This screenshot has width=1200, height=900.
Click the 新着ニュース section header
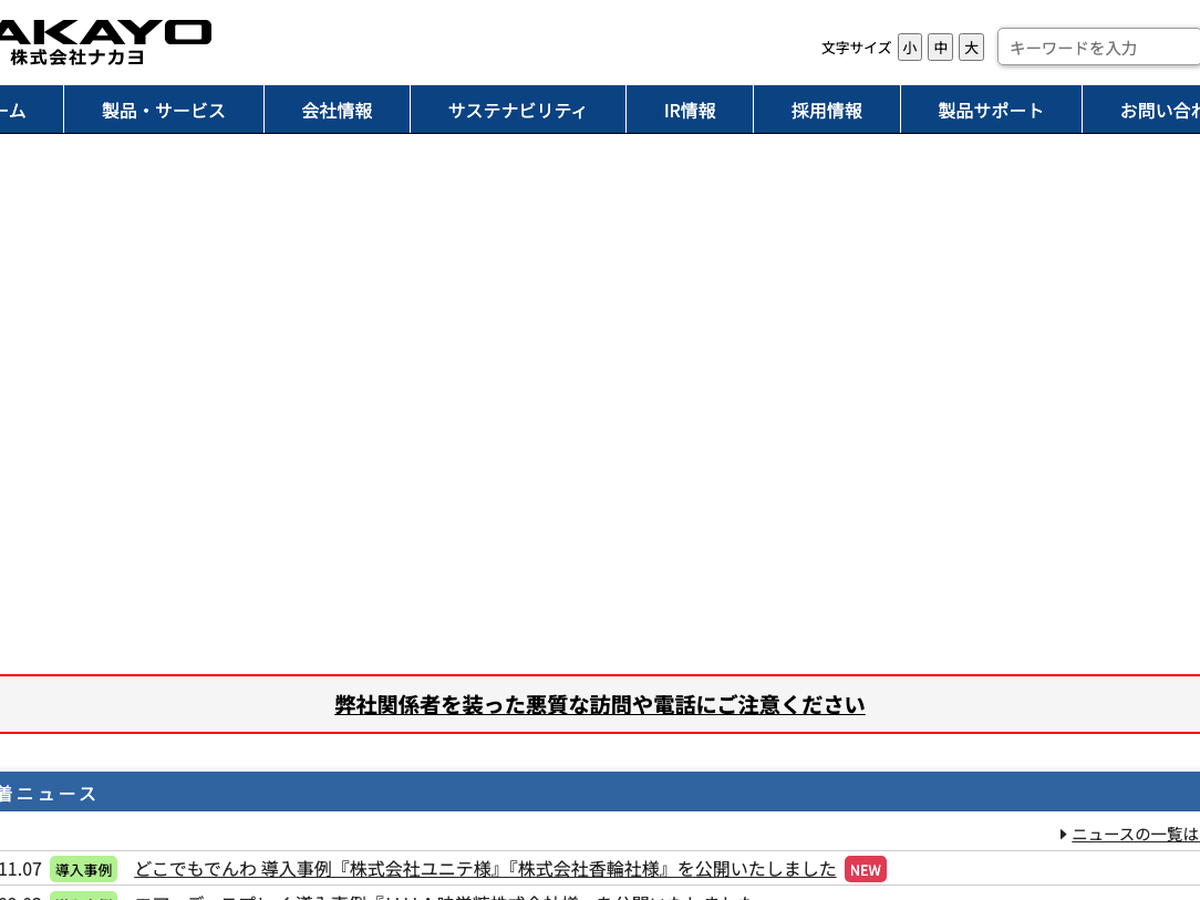[x=50, y=794]
